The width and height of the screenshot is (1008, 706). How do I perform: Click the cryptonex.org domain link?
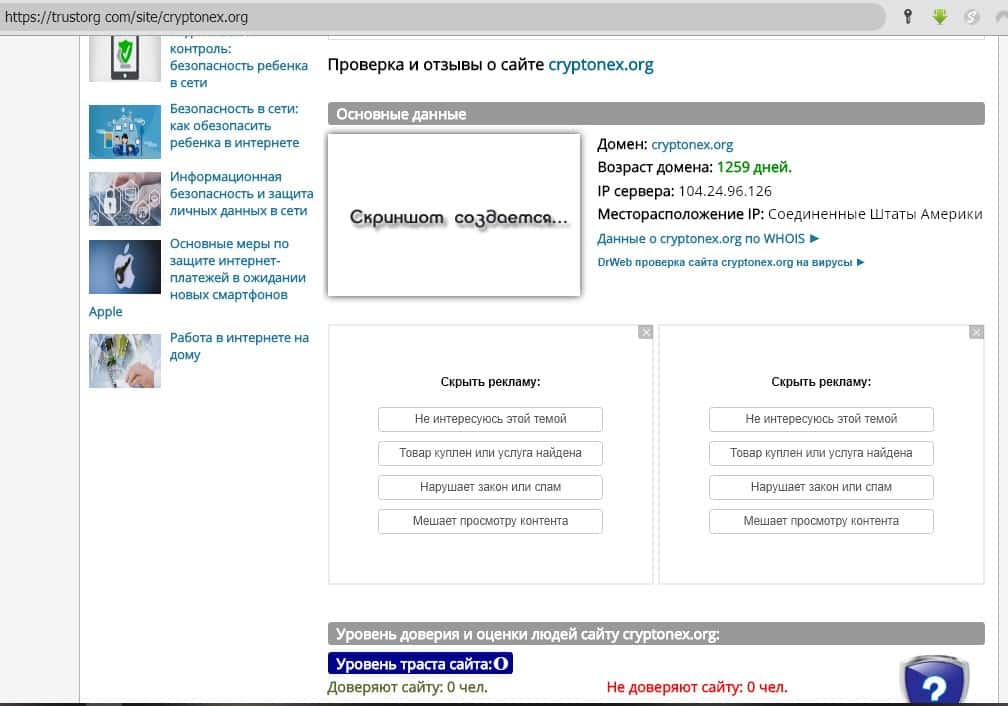pyautogui.click(x=692, y=145)
